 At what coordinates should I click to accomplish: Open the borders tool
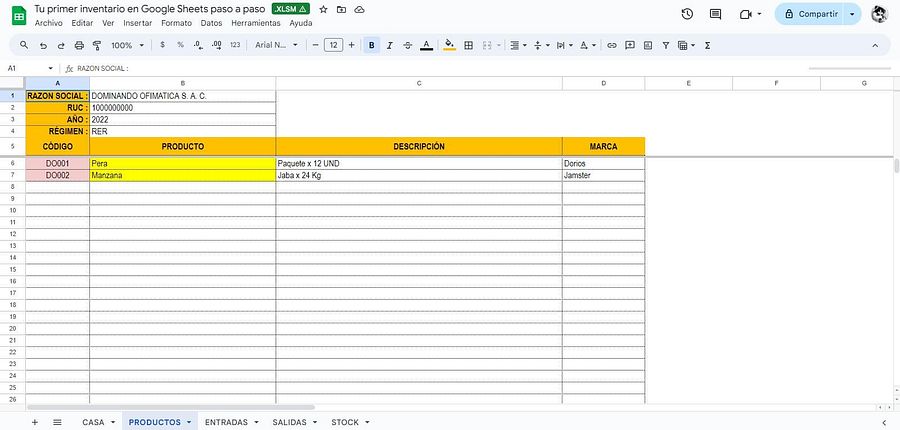[x=468, y=45]
